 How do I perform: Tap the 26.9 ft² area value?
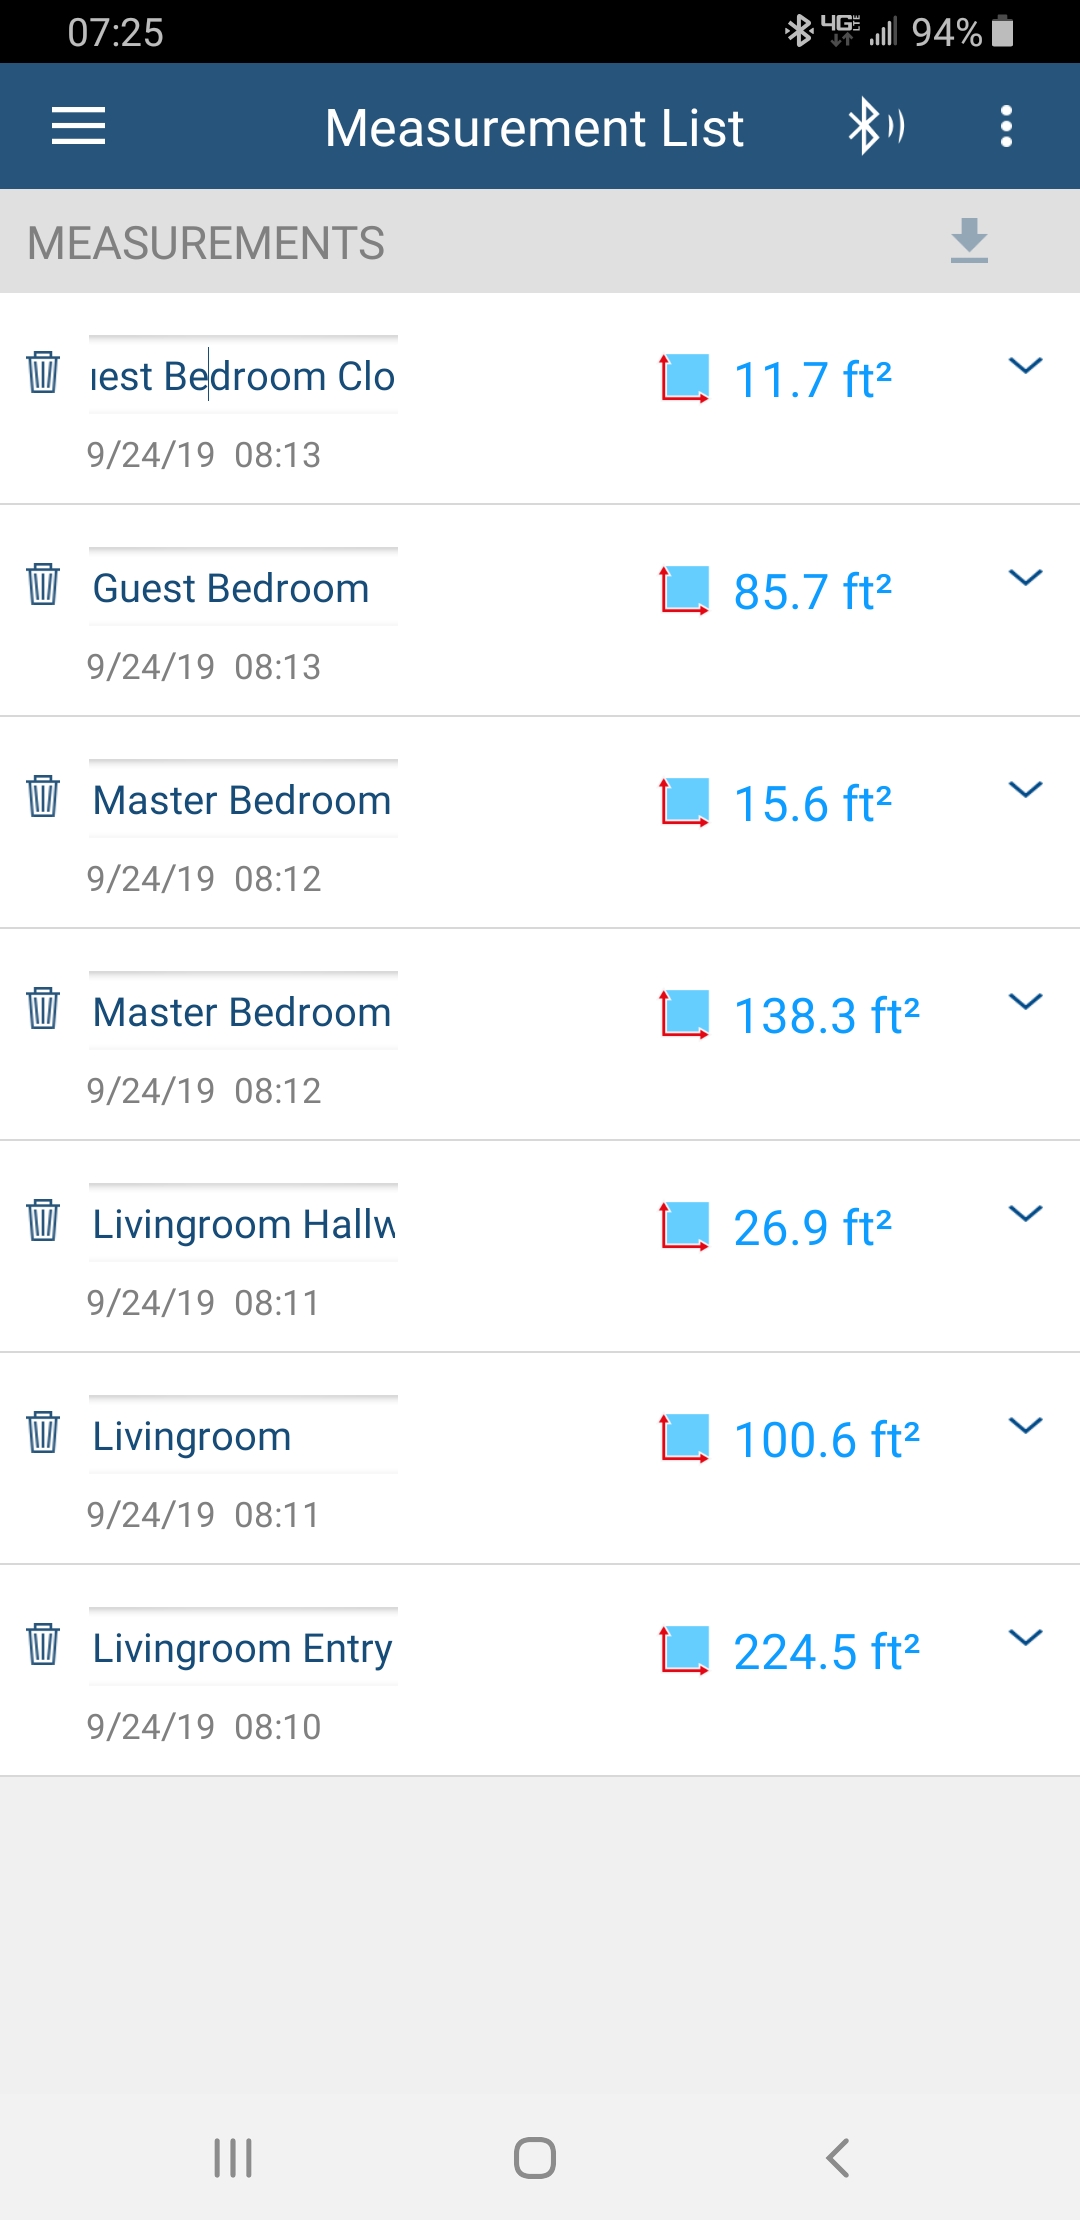tap(812, 1228)
